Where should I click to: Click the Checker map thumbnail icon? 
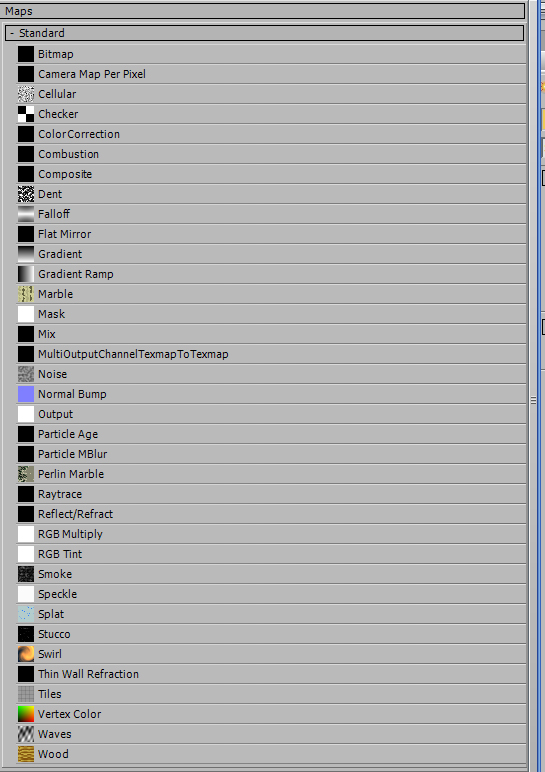[x=26, y=114]
